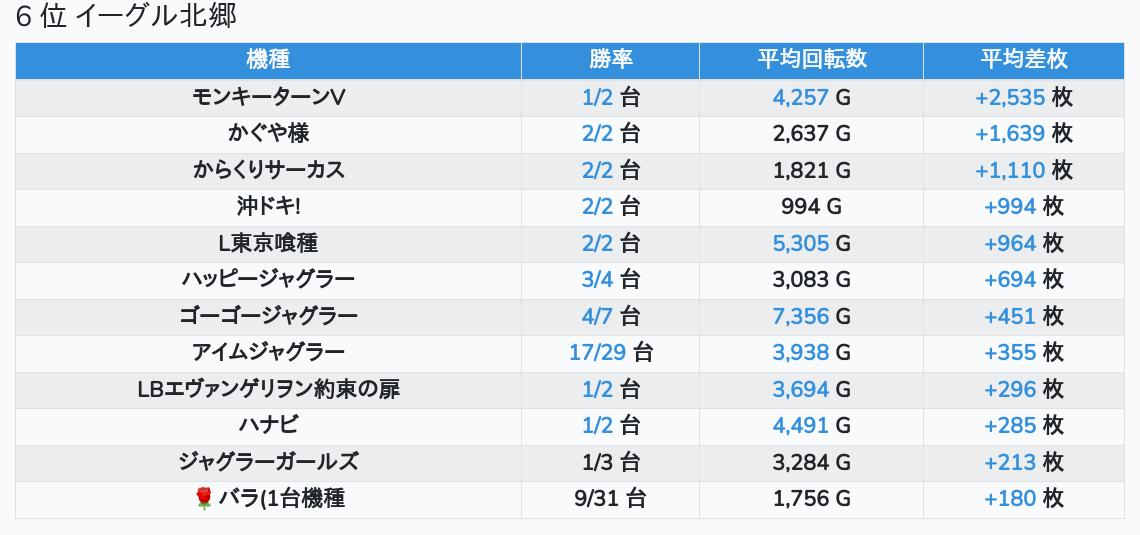Click the 沖ドキ! machine name
The width and height of the screenshot is (1140, 535).
268,206
